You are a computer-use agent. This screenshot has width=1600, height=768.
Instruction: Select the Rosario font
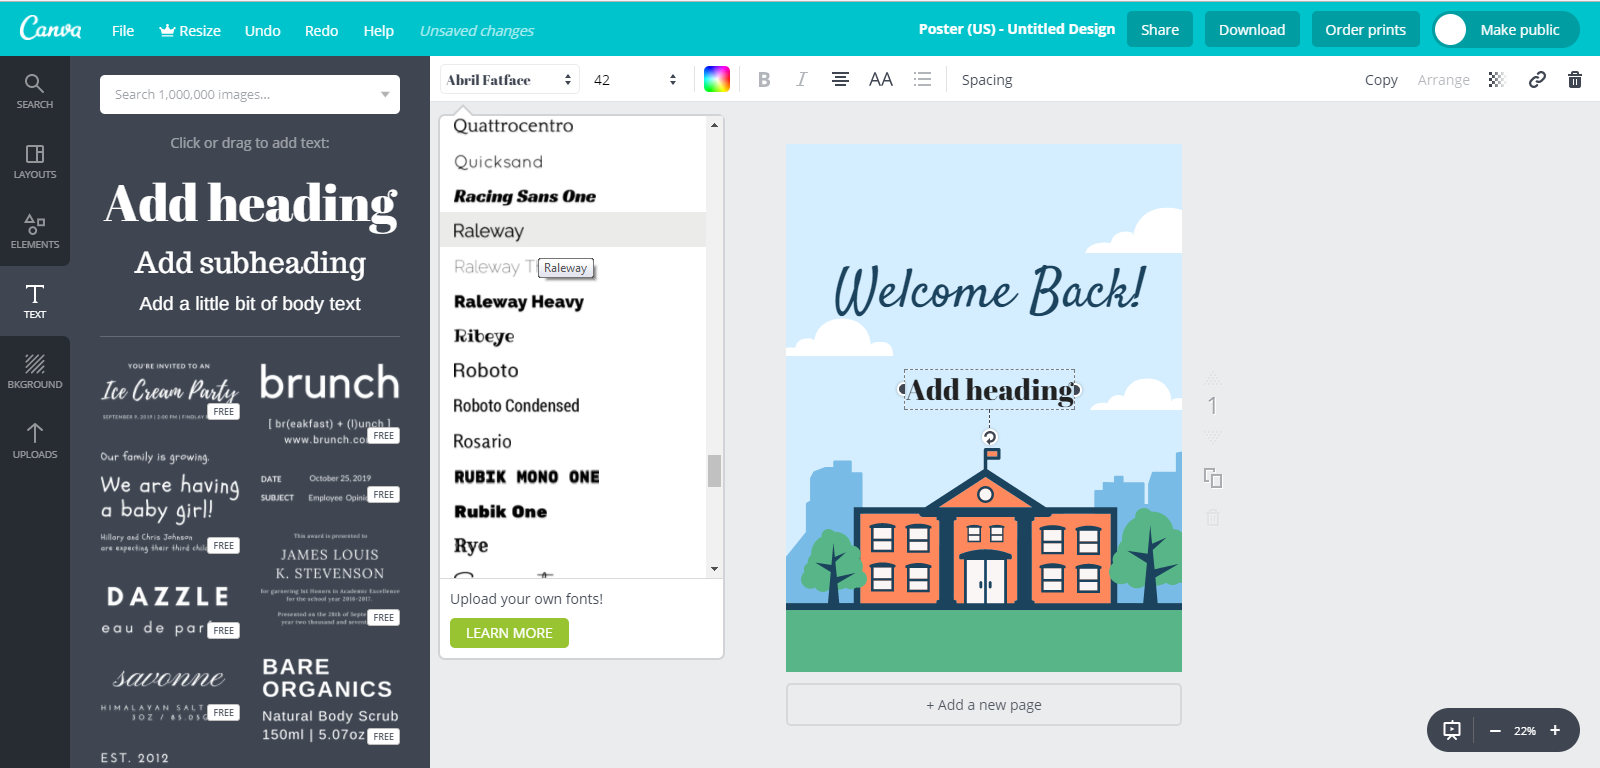tap(573, 441)
